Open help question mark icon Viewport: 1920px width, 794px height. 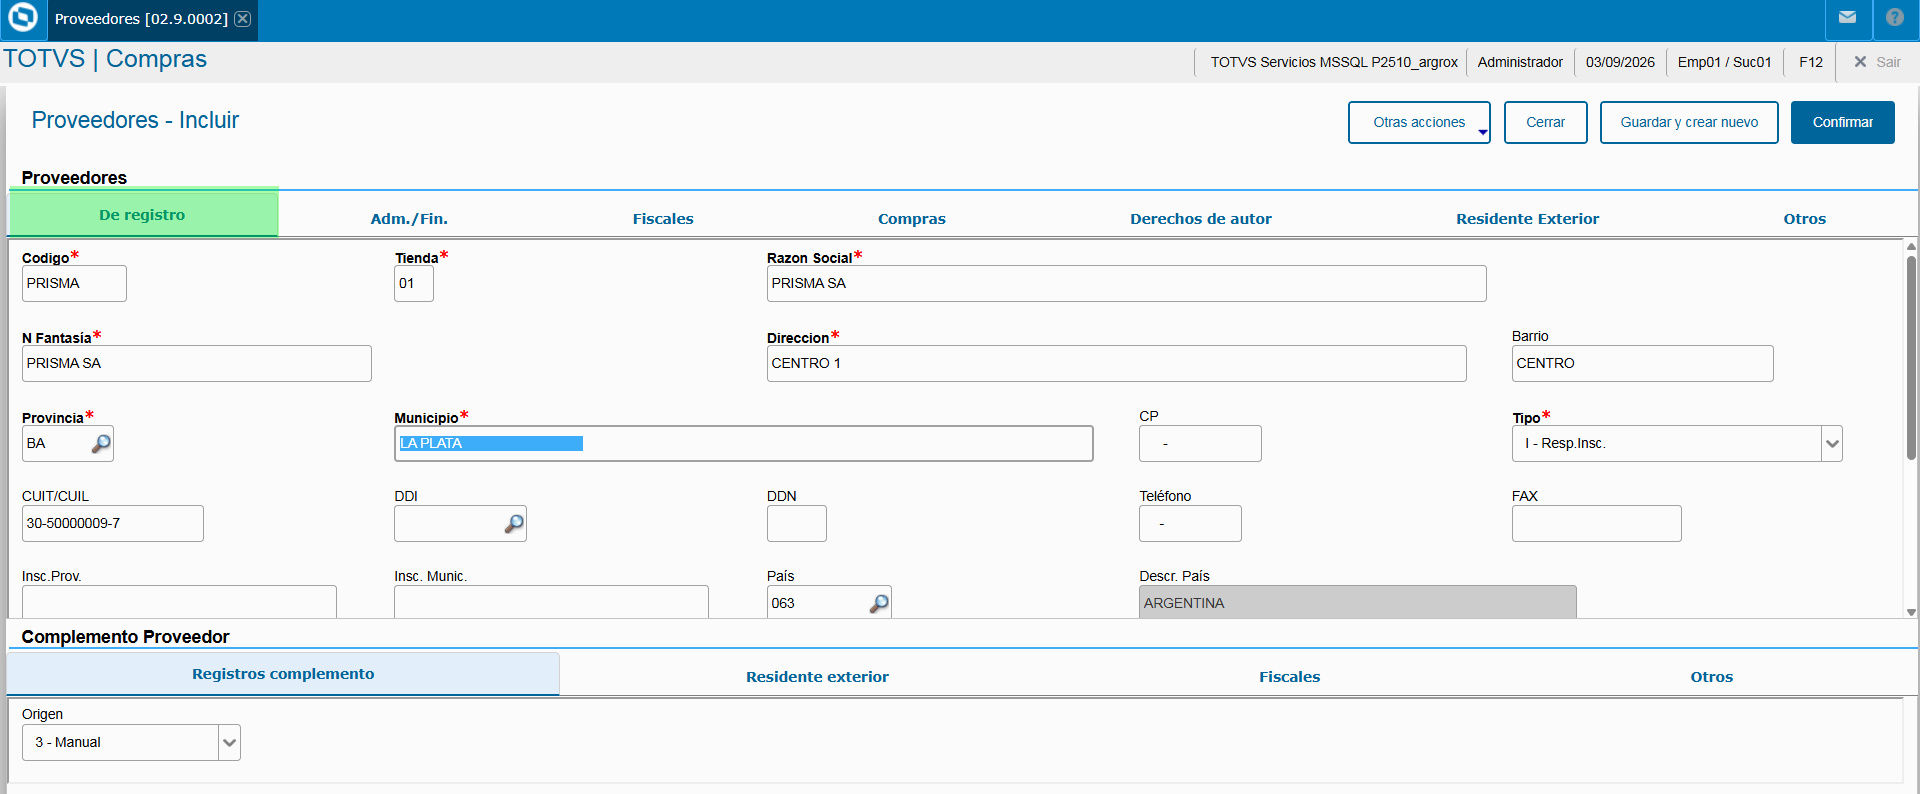(1895, 18)
